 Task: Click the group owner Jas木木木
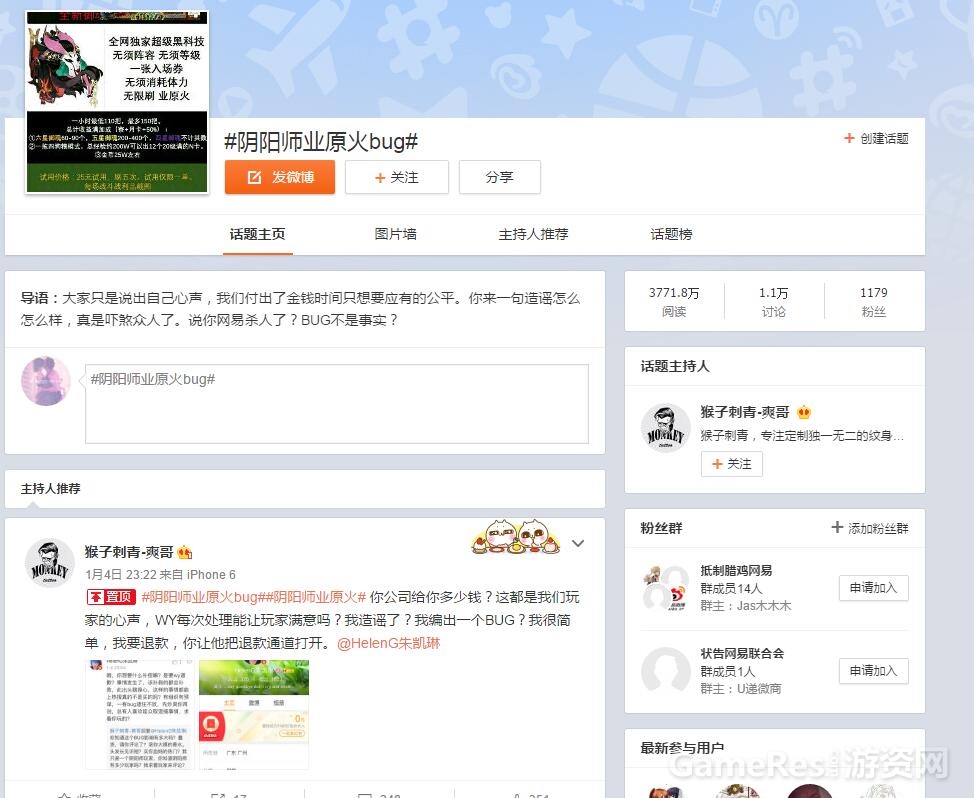(x=763, y=605)
